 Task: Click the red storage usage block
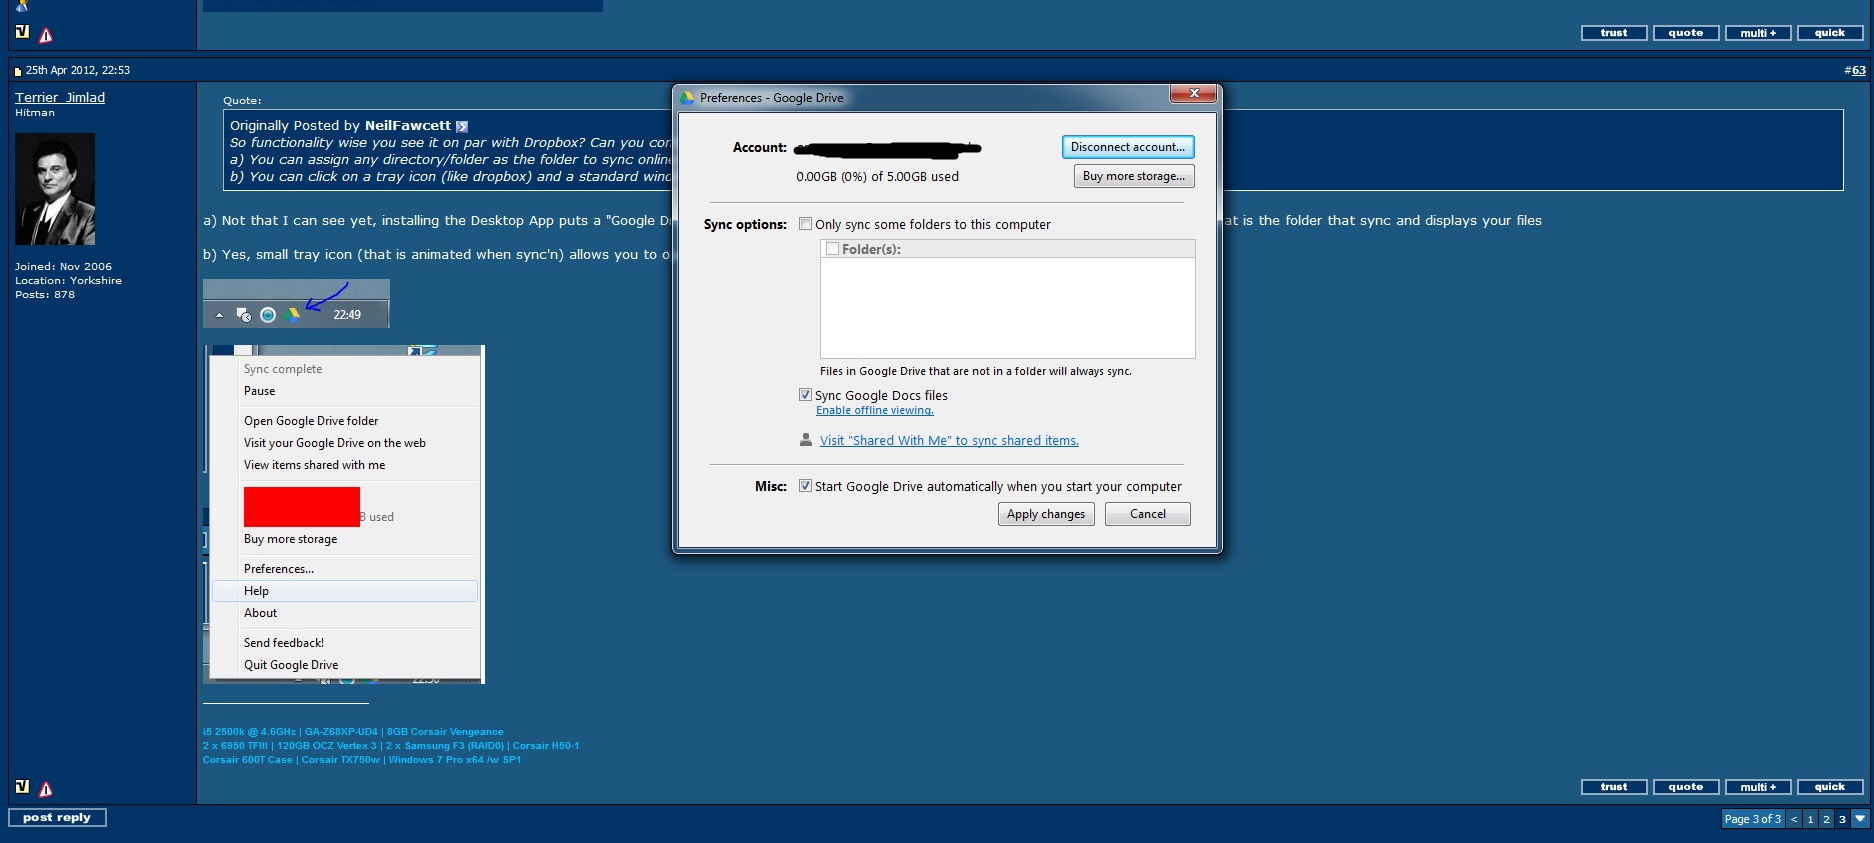pos(301,507)
